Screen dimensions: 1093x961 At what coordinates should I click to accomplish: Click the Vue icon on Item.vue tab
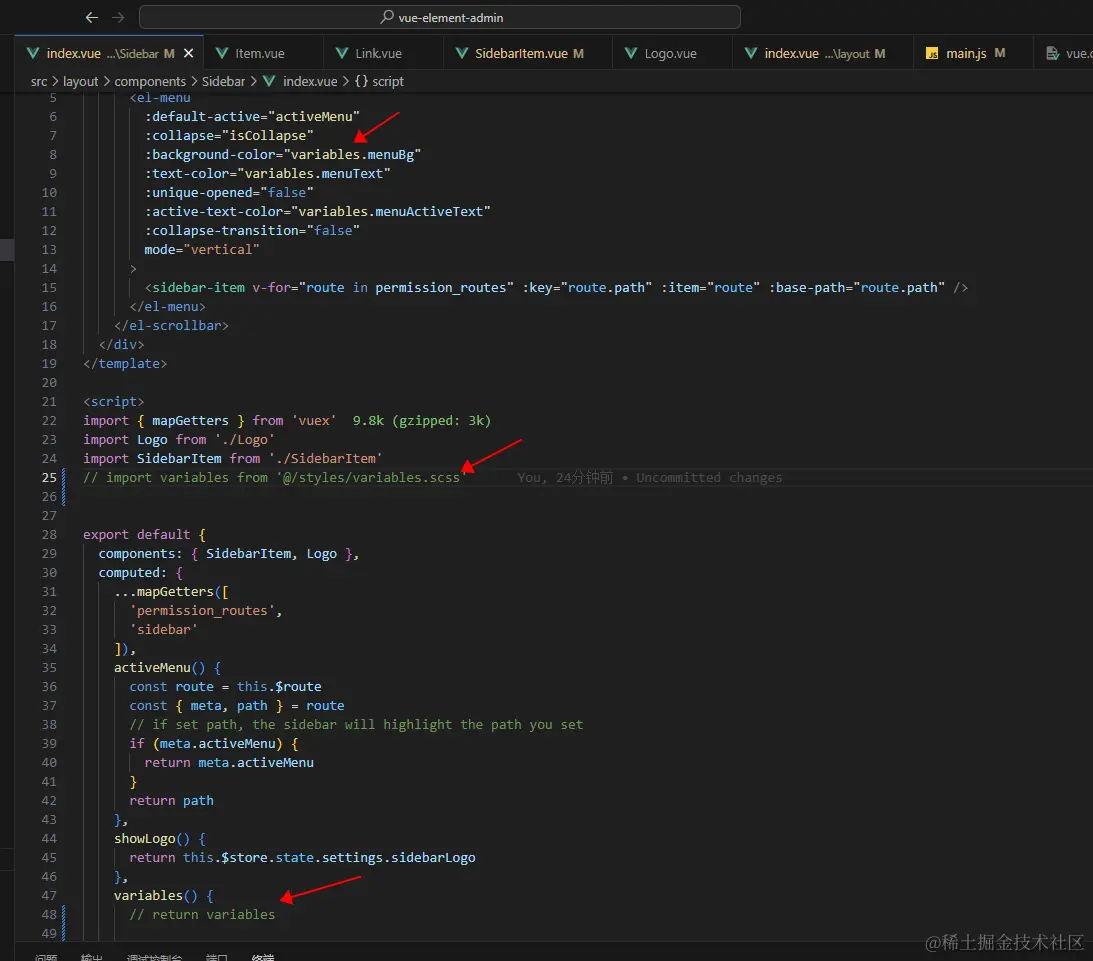click(x=222, y=54)
